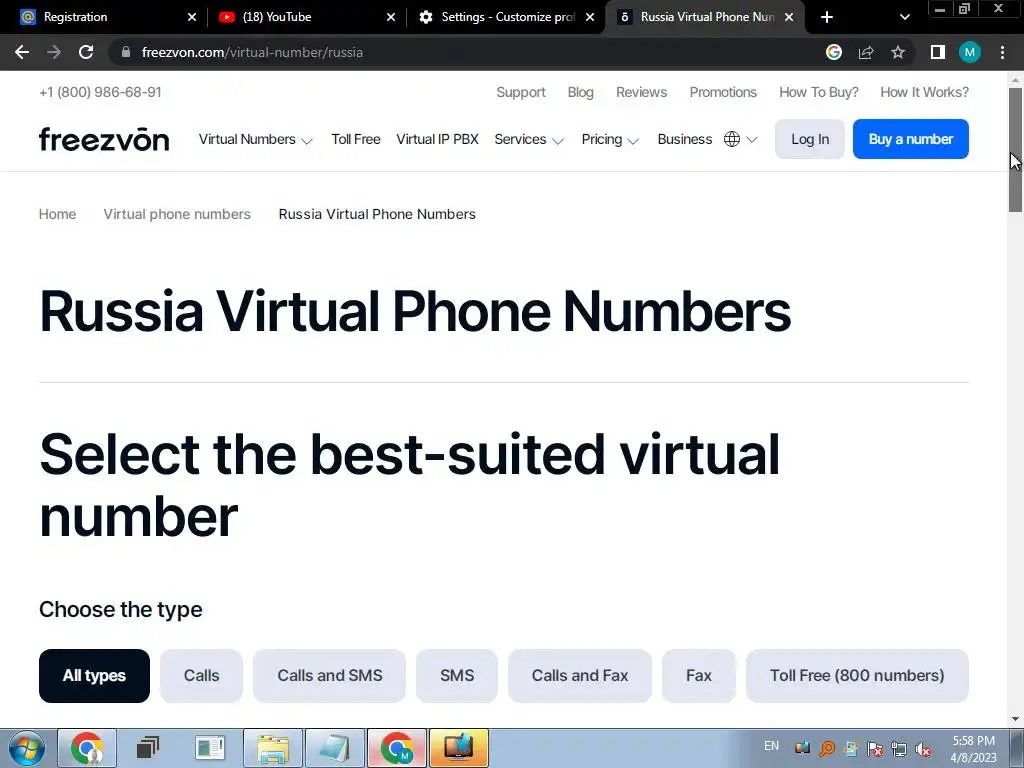Go to Home breadcrumb
Image resolution: width=1024 pixels, height=768 pixels.
[x=57, y=214]
